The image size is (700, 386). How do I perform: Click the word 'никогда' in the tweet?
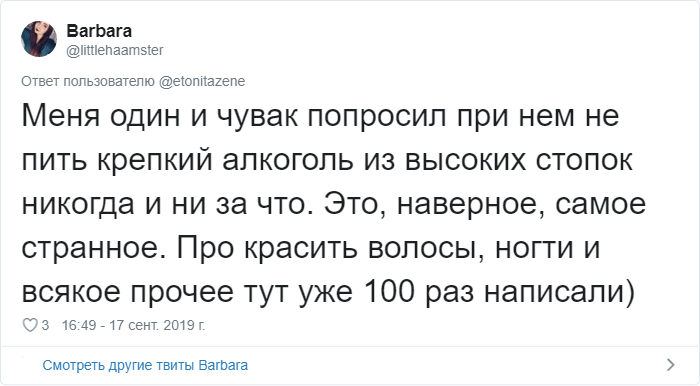click(x=78, y=203)
